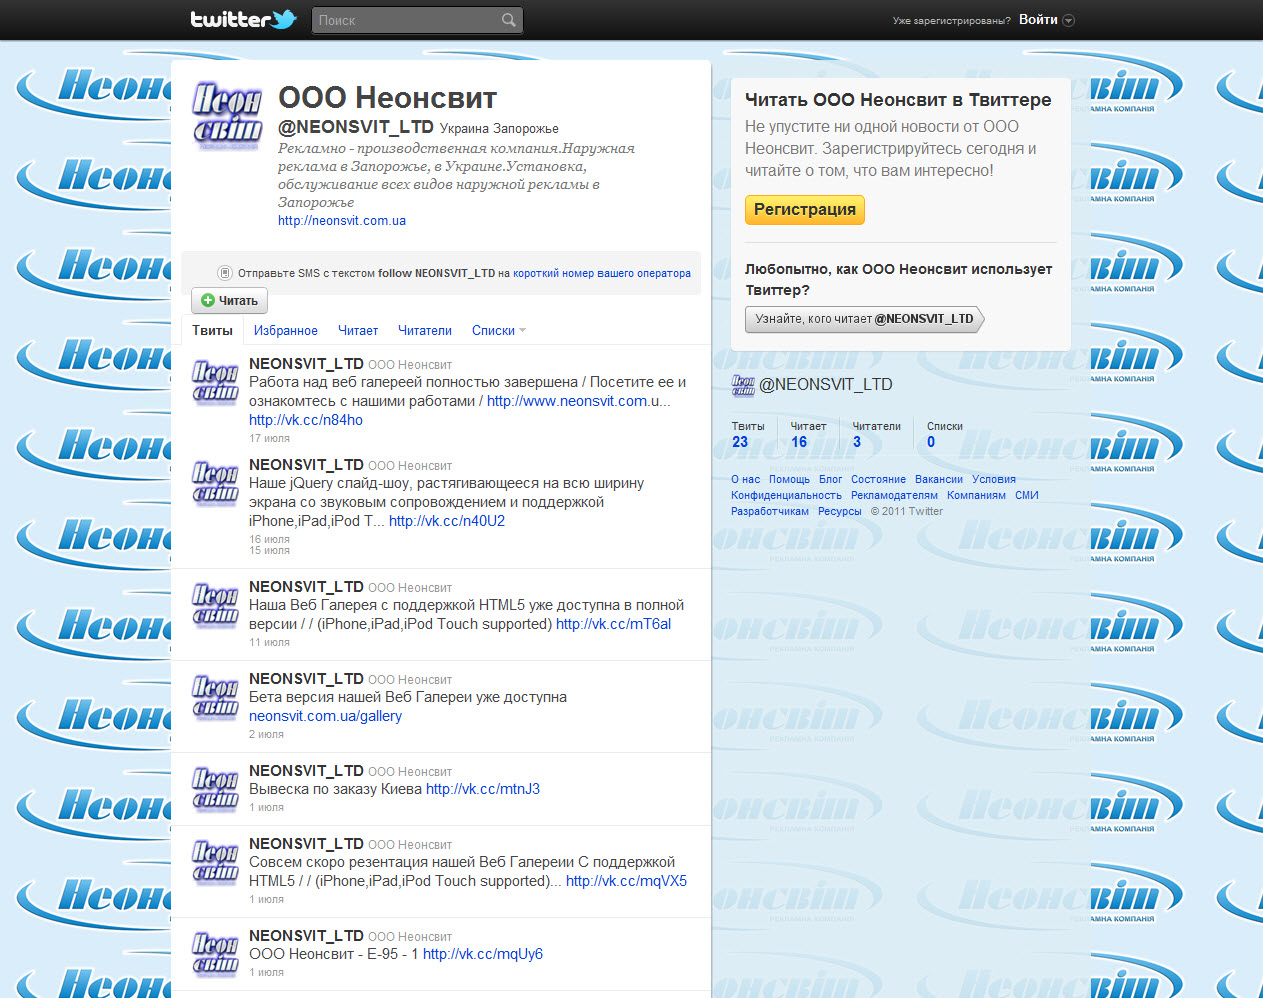Click avatar of the 'Бета версия' tweet

(x=215, y=696)
